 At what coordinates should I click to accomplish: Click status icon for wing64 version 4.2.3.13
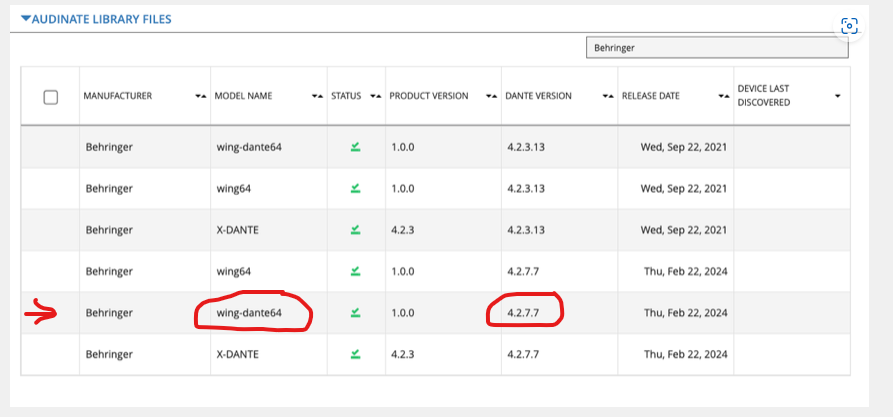click(x=355, y=188)
